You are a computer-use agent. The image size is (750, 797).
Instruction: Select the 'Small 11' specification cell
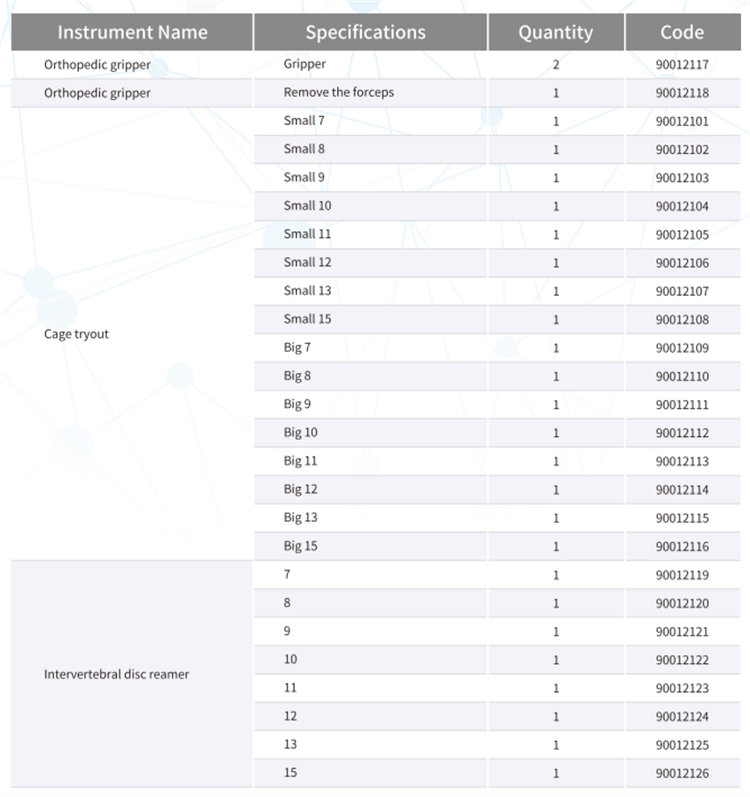[307, 234]
